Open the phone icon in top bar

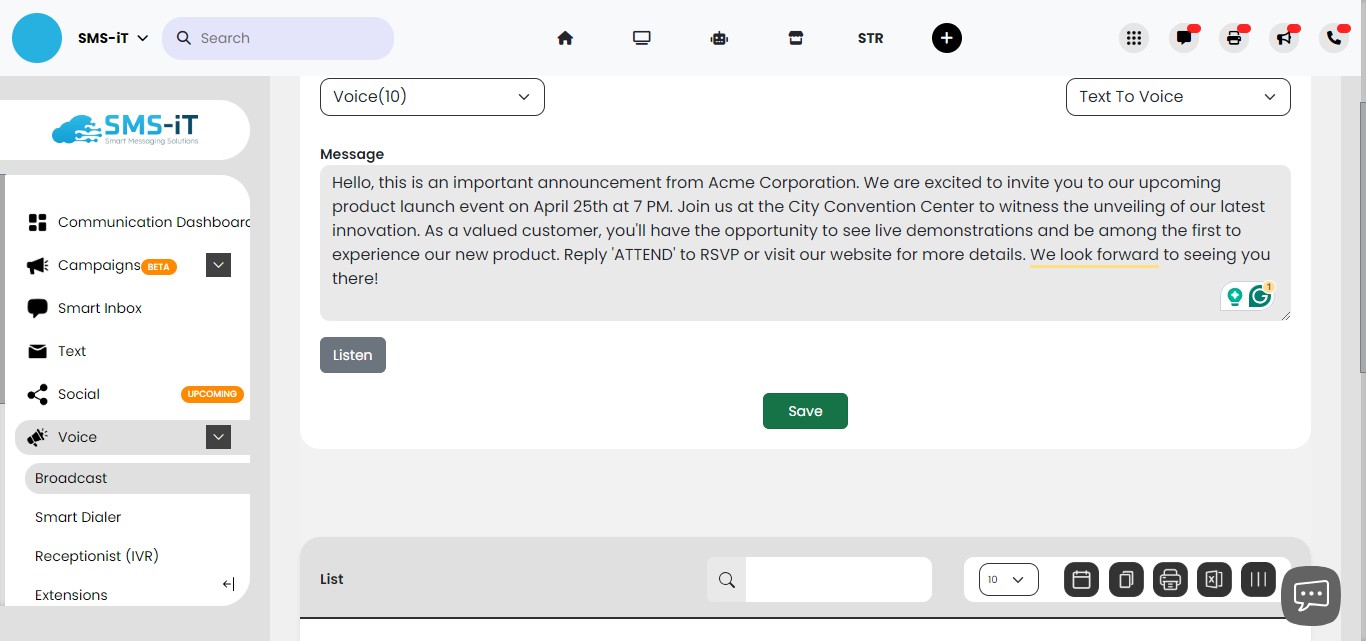pyautogui.click(x=1333, y=38)
